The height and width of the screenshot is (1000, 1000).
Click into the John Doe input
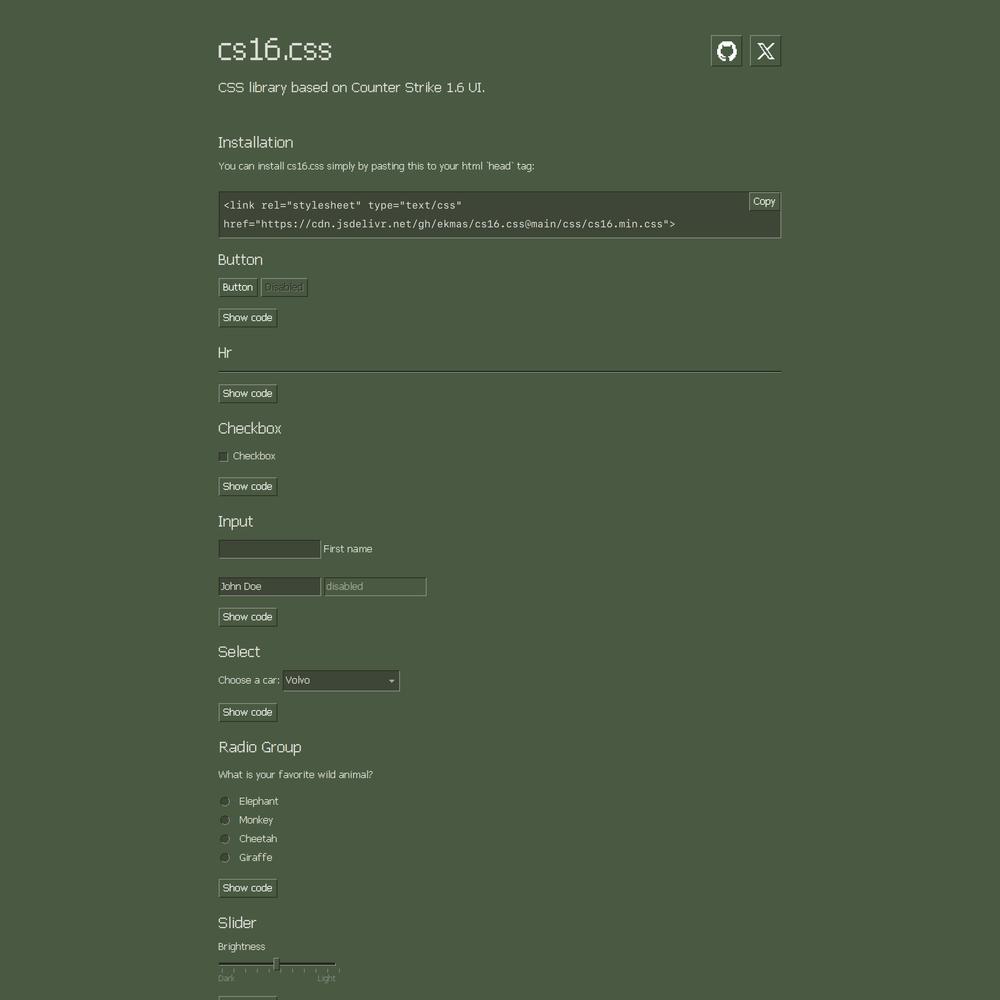pyautogui.click(x=269, y=587)
